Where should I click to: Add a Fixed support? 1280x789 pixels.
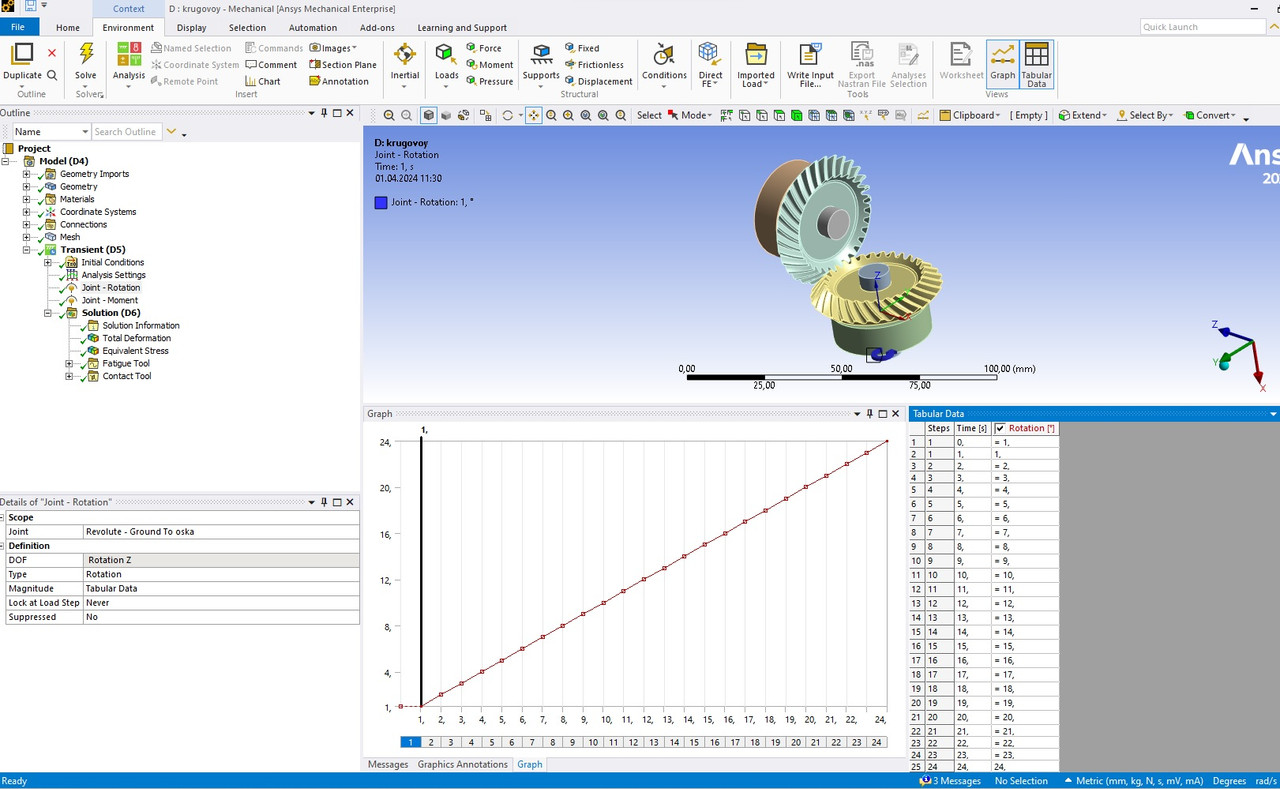tap(581, 48)
